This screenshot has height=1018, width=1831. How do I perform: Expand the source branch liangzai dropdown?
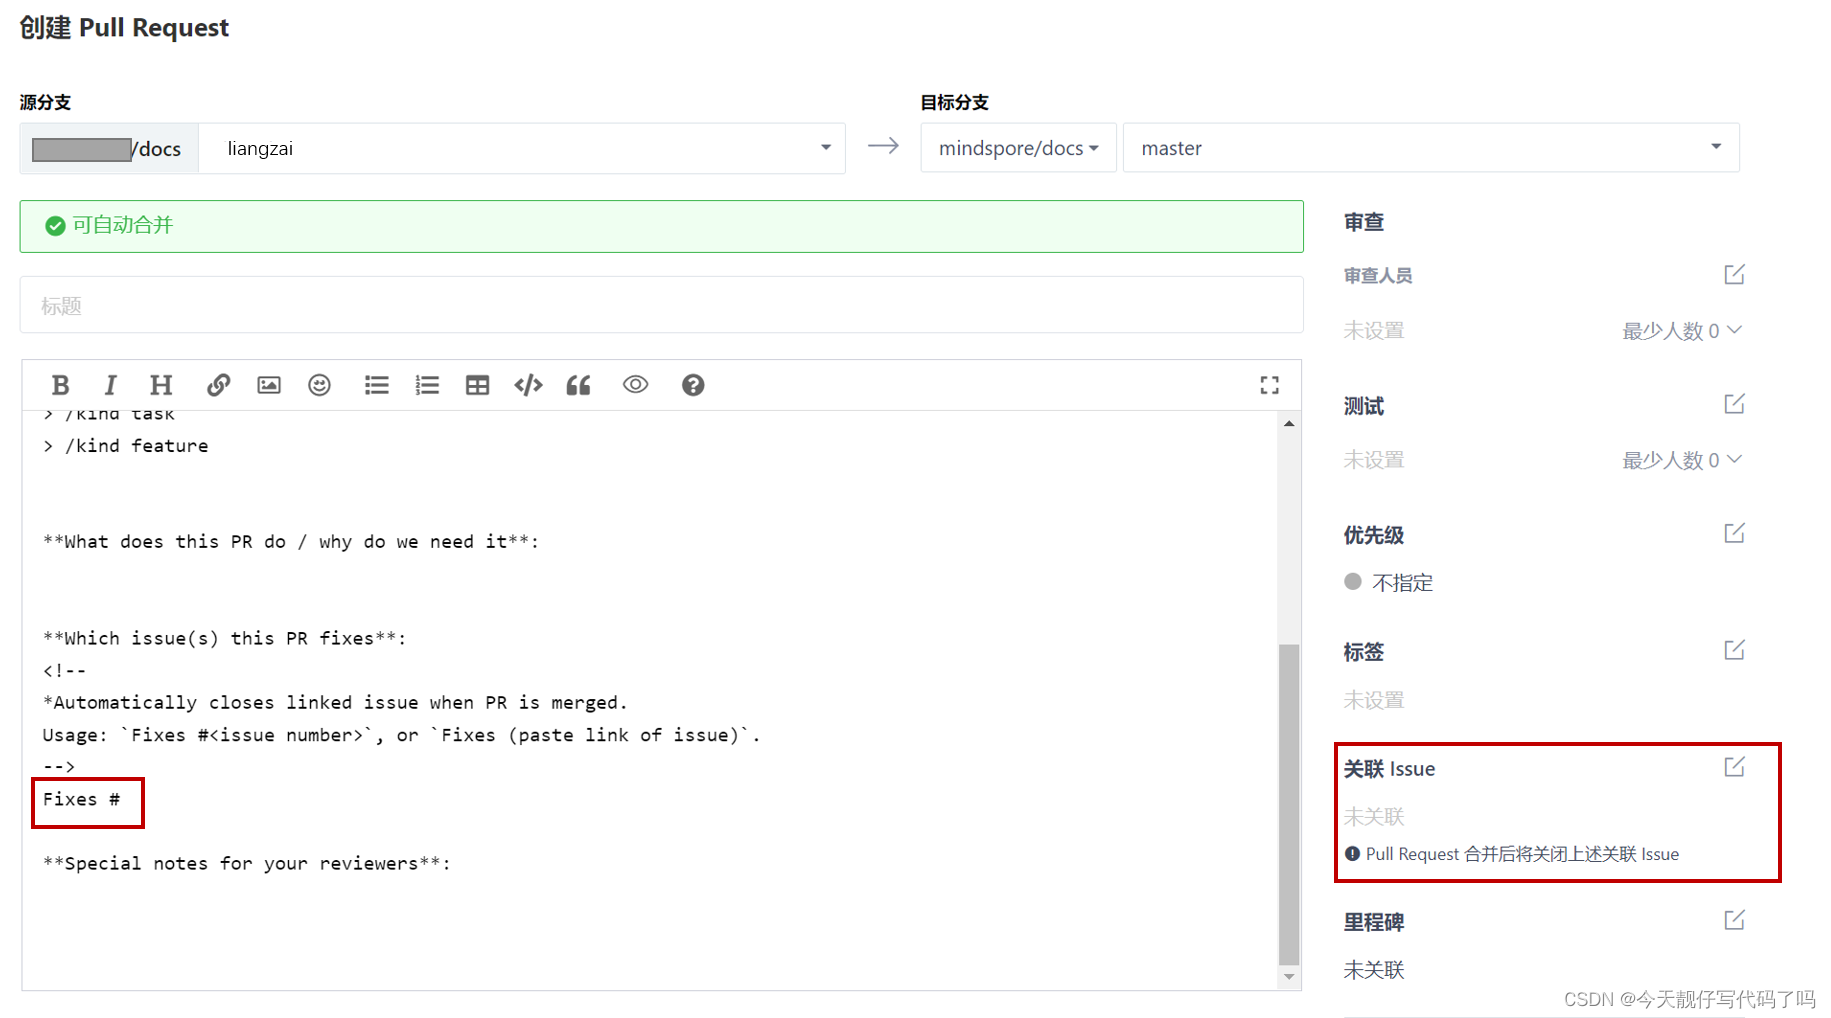tap(824, 147)
